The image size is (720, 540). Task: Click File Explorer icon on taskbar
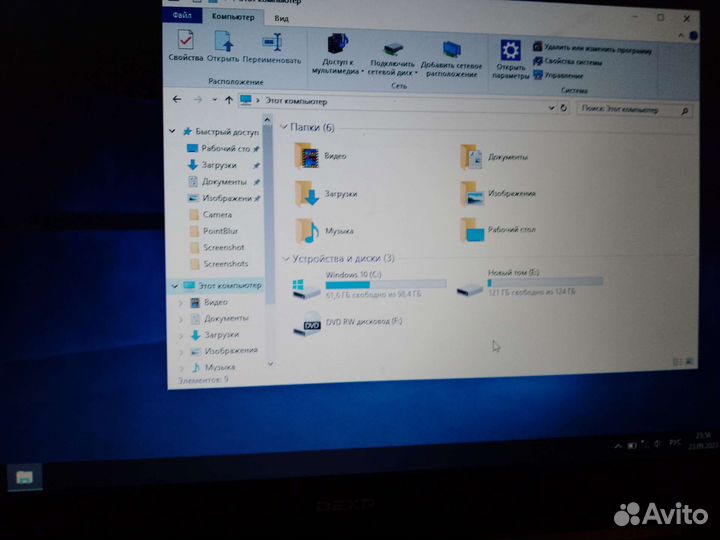(24, 477)
